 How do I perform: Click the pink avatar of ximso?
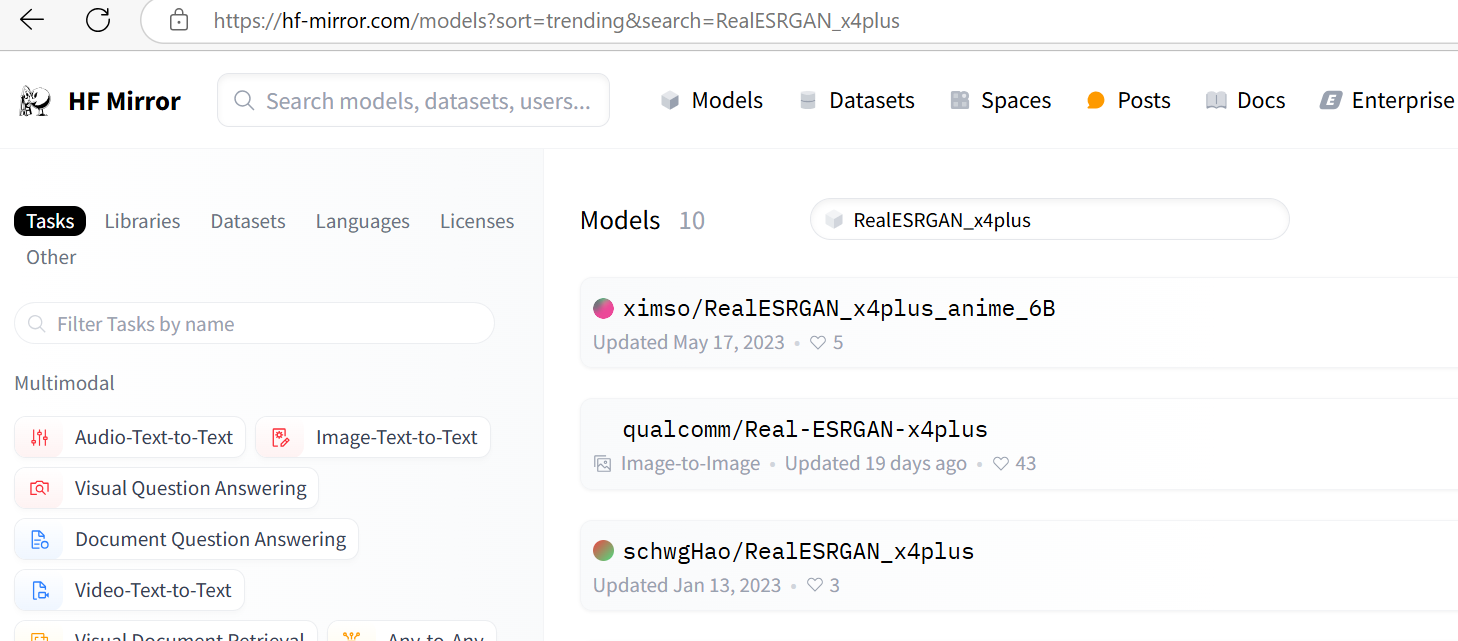click(x=603, y=308)
